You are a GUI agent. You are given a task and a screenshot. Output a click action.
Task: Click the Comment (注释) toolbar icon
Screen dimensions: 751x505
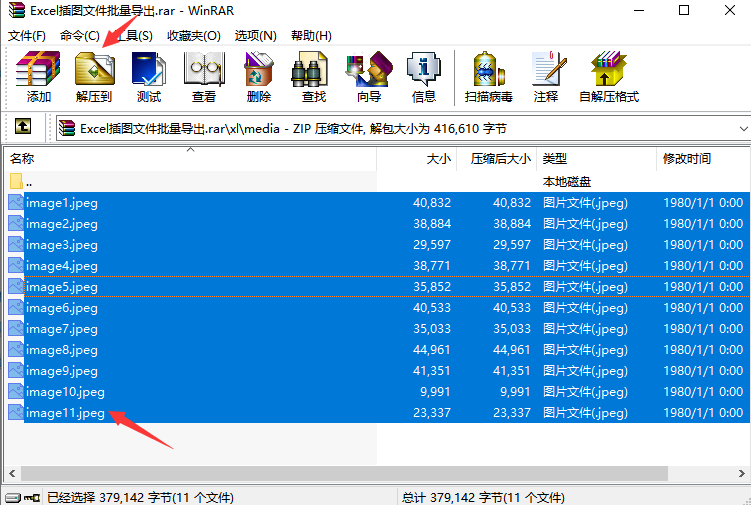tap(549, 69)
